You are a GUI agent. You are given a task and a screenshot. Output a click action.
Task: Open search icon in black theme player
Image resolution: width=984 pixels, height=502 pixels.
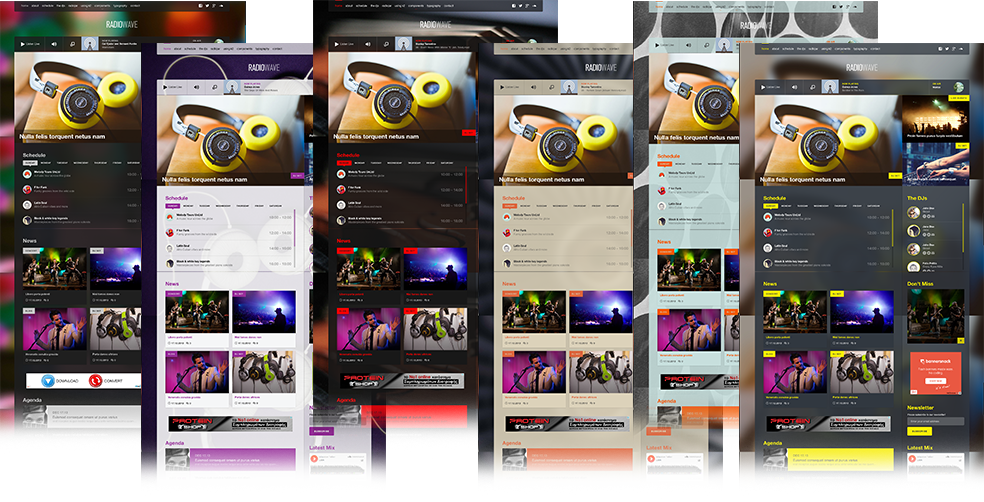pos(73,44)
